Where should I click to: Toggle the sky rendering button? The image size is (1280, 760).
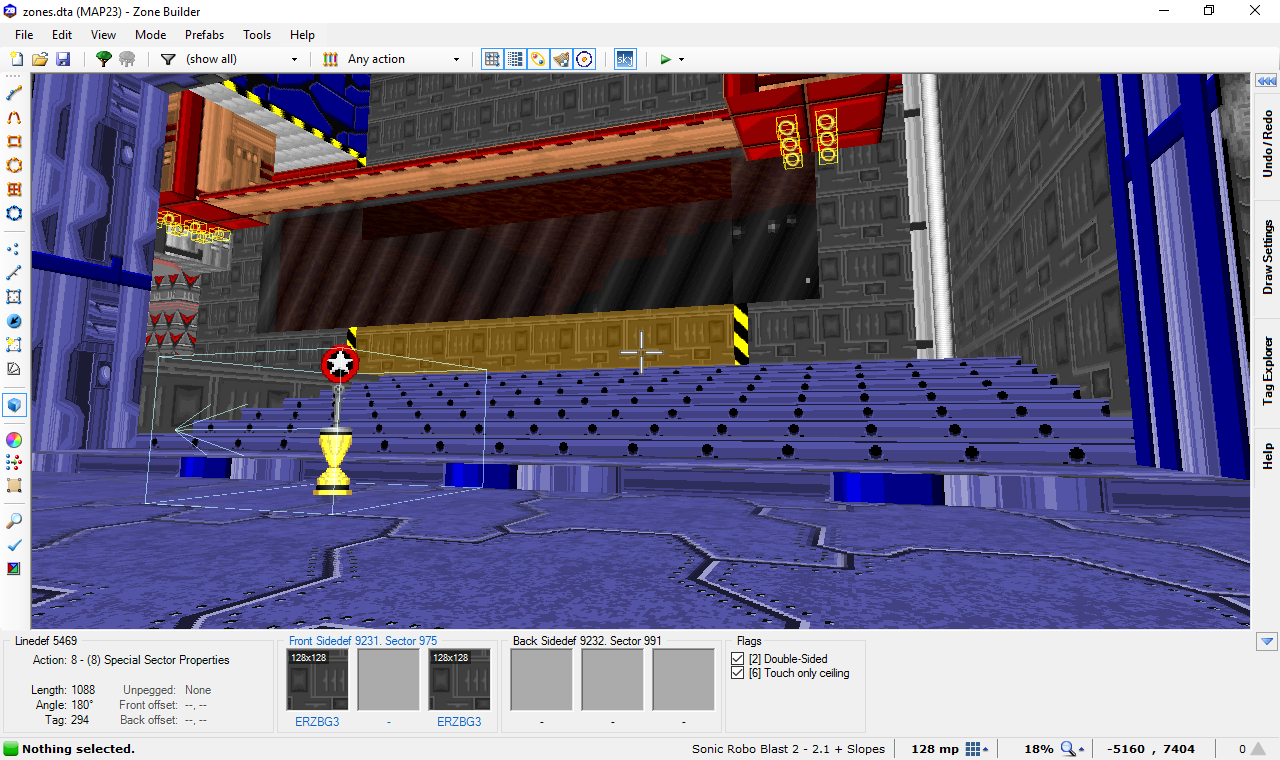625,59
